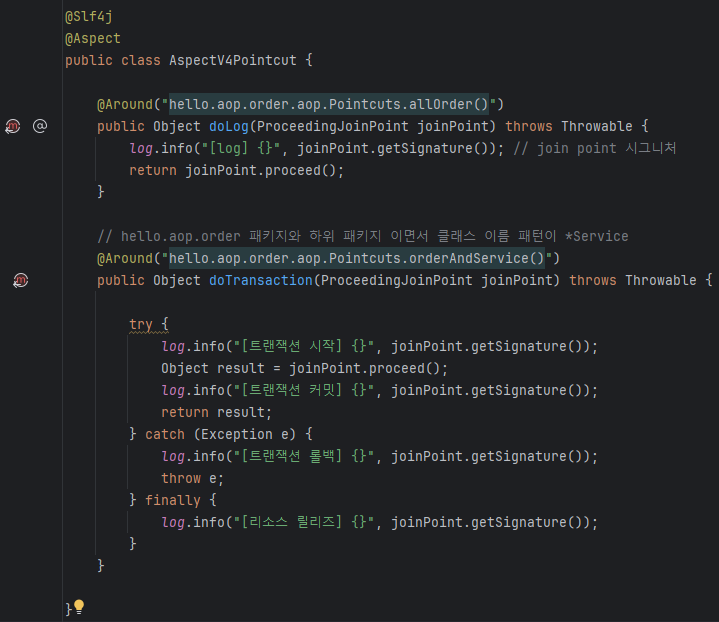Viewport: 719px width, 622px height.
Task: Click the @Aspect annotation
Action: pyautogui.click(x=93, y=39)
